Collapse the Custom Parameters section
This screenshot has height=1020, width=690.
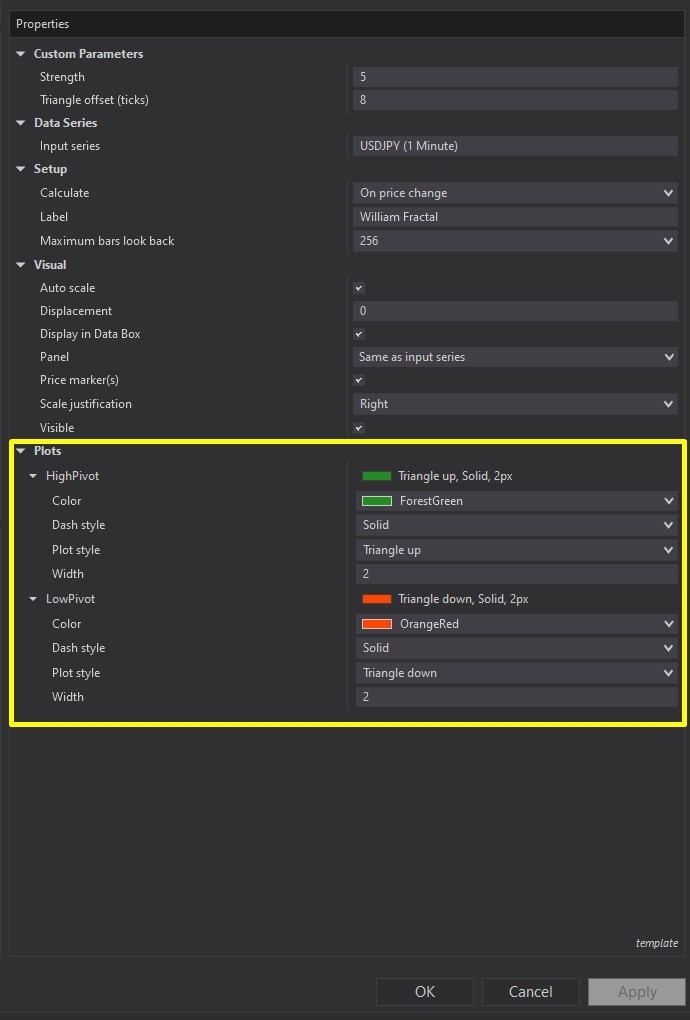21,54
